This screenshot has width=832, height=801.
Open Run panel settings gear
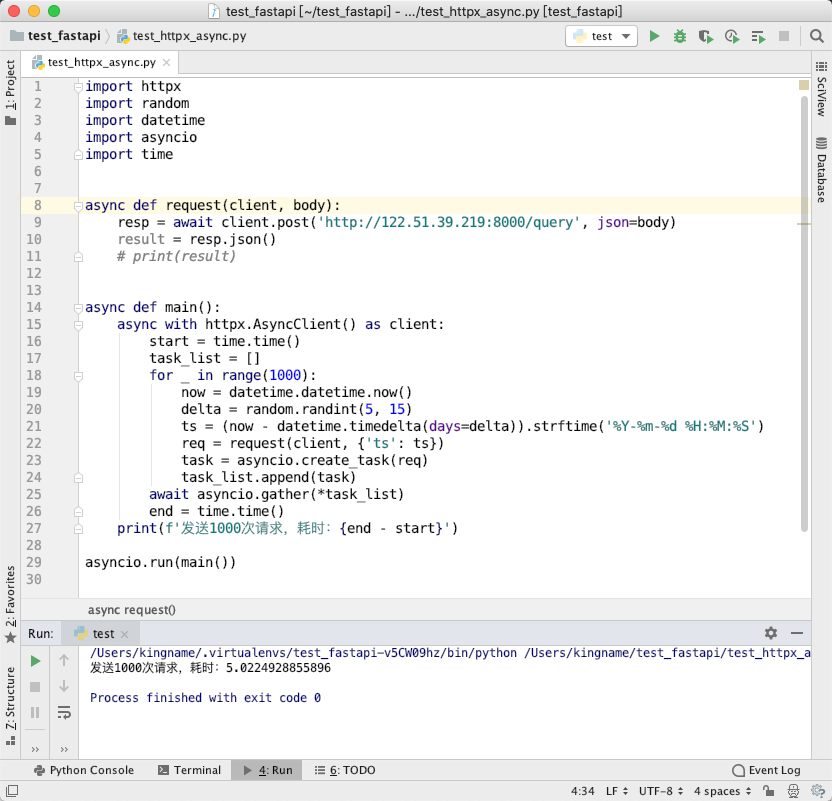[x=771, y=633]
